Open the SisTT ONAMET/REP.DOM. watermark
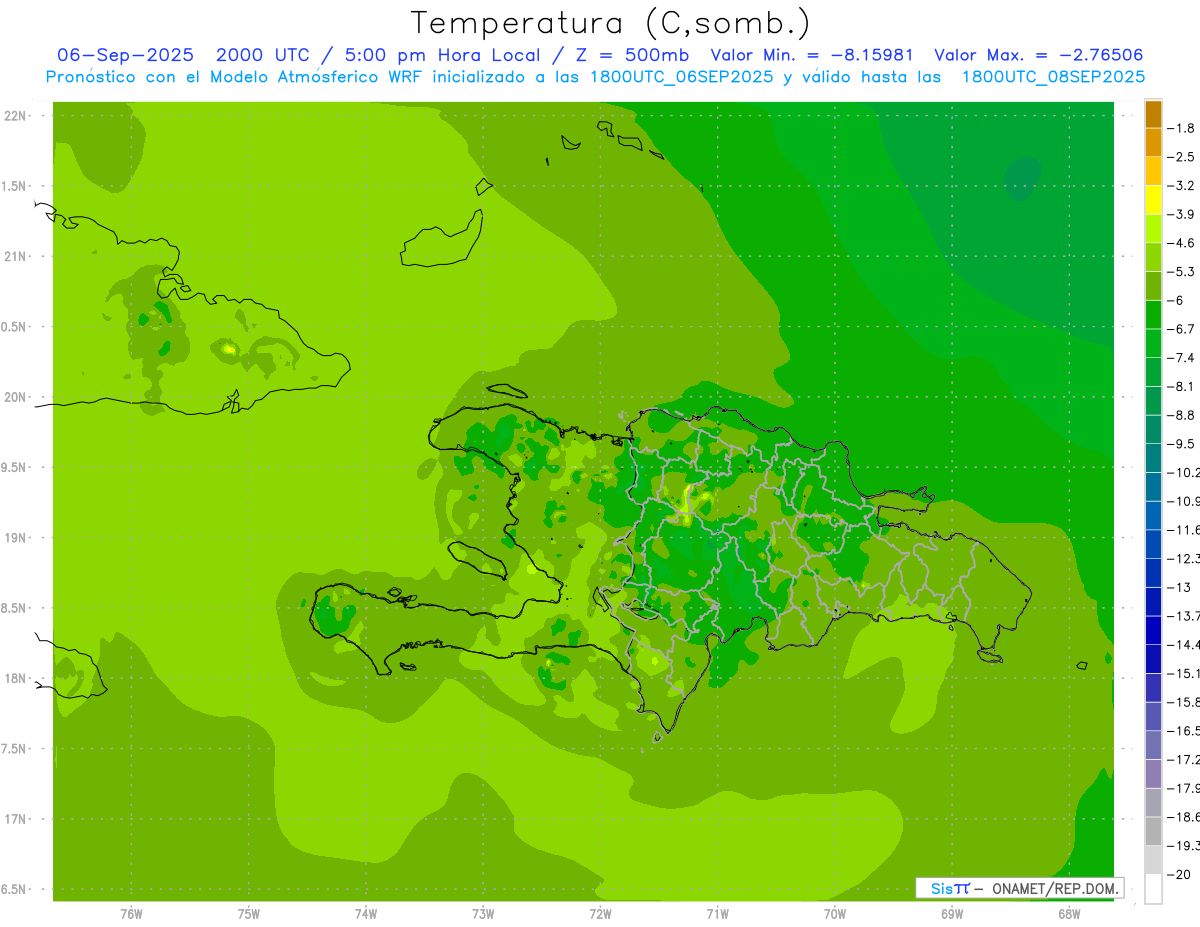 point(1019,887)
